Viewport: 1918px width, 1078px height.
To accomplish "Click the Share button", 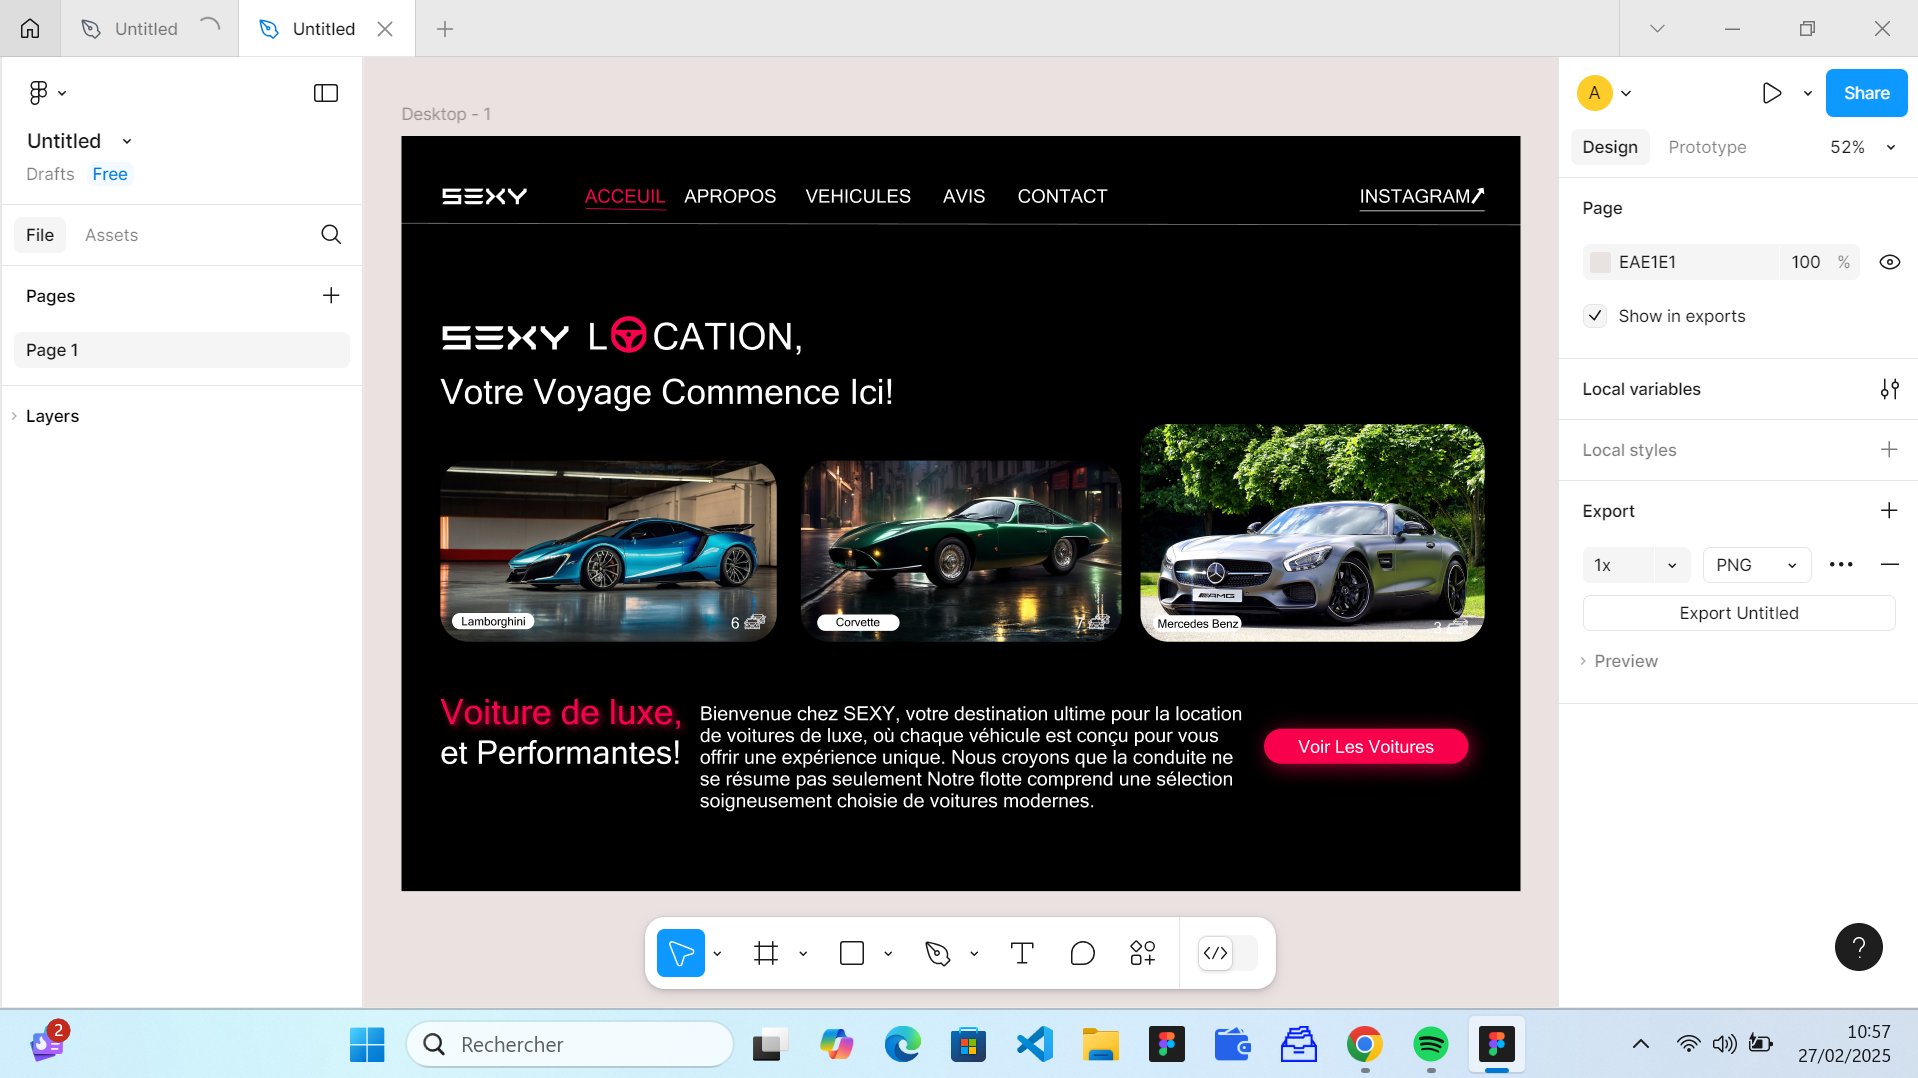I will pos(1866,93).
